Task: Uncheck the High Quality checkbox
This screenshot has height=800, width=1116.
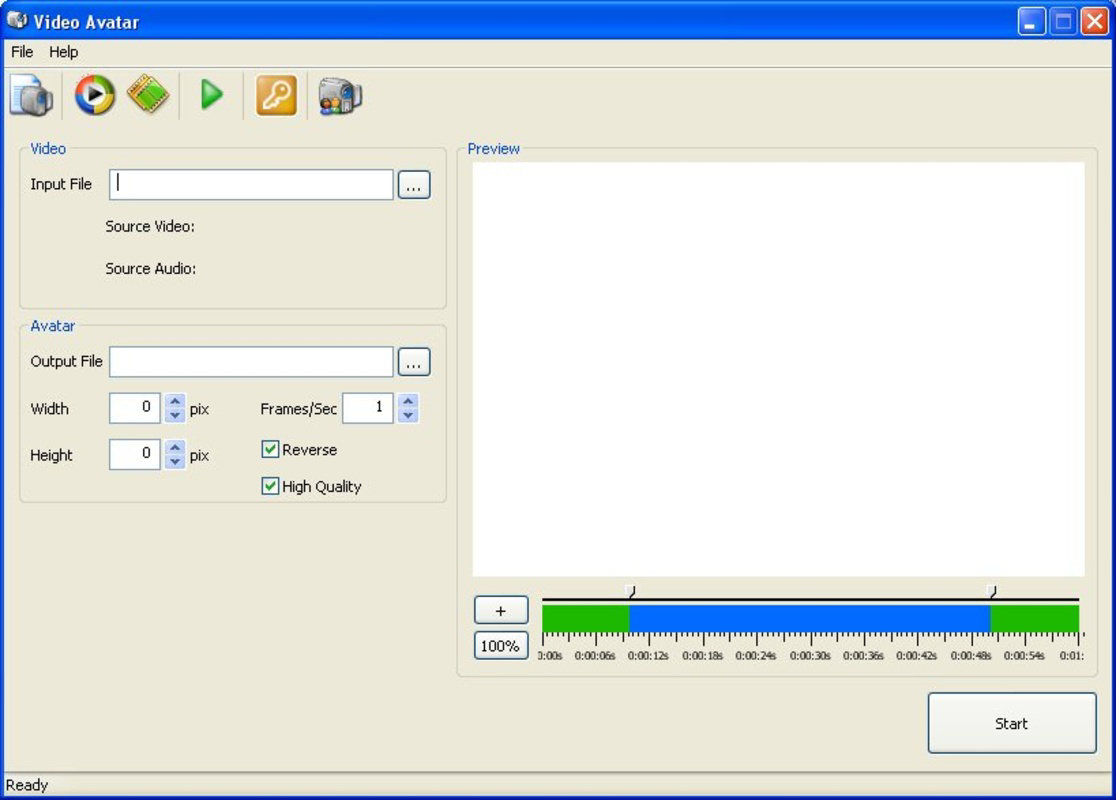Action: [x=270, y=486]
